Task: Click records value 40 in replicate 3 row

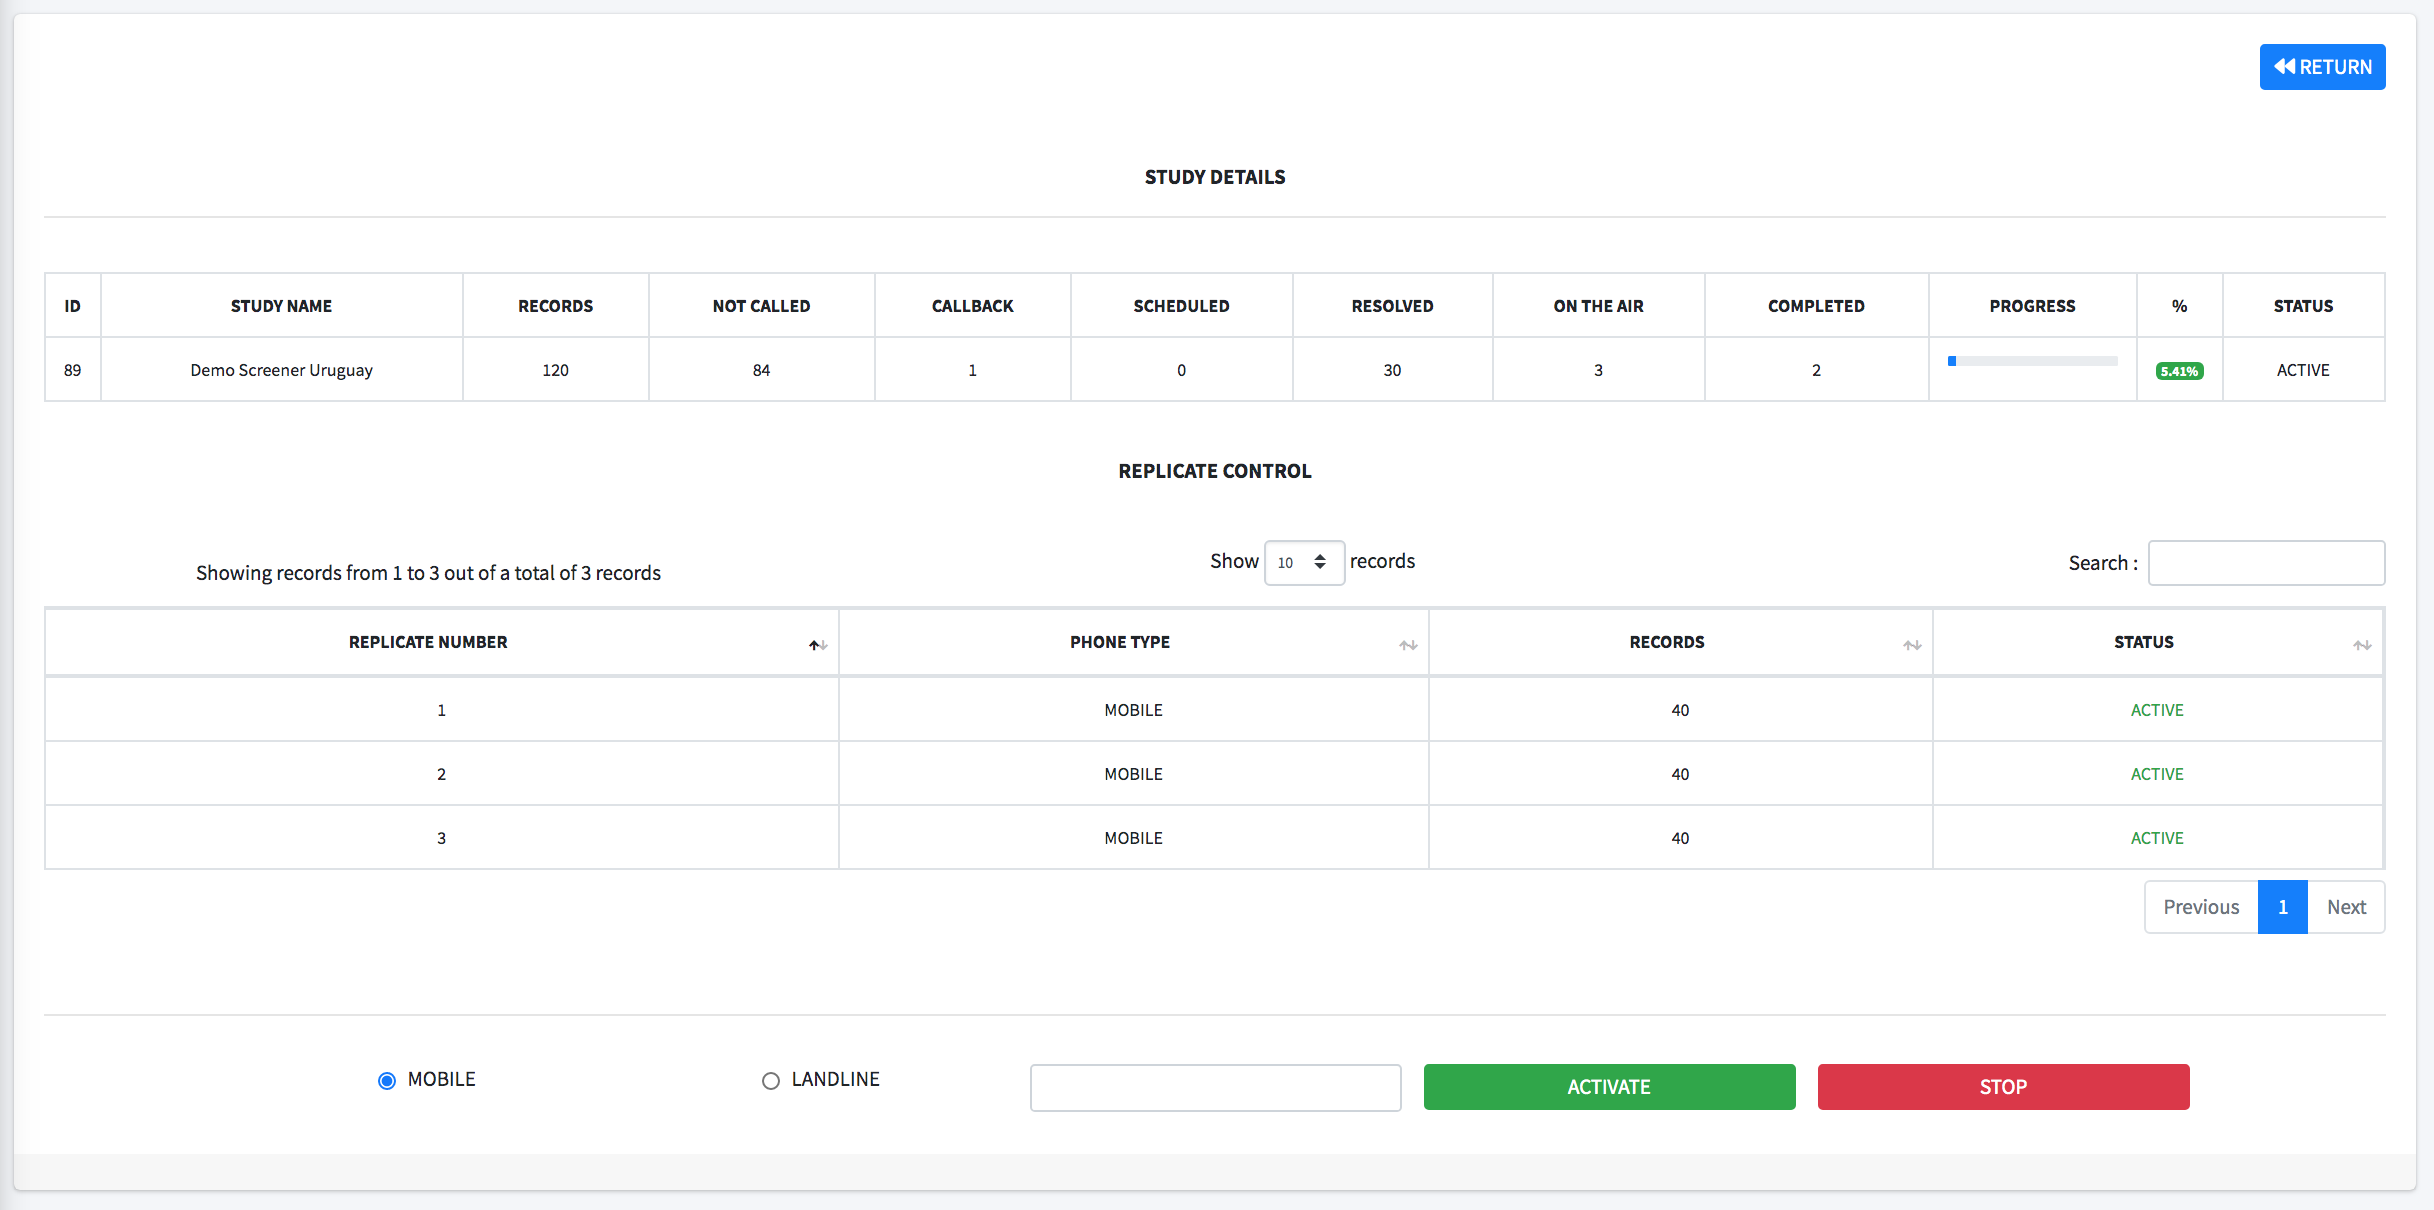Action: point(1680,838)
